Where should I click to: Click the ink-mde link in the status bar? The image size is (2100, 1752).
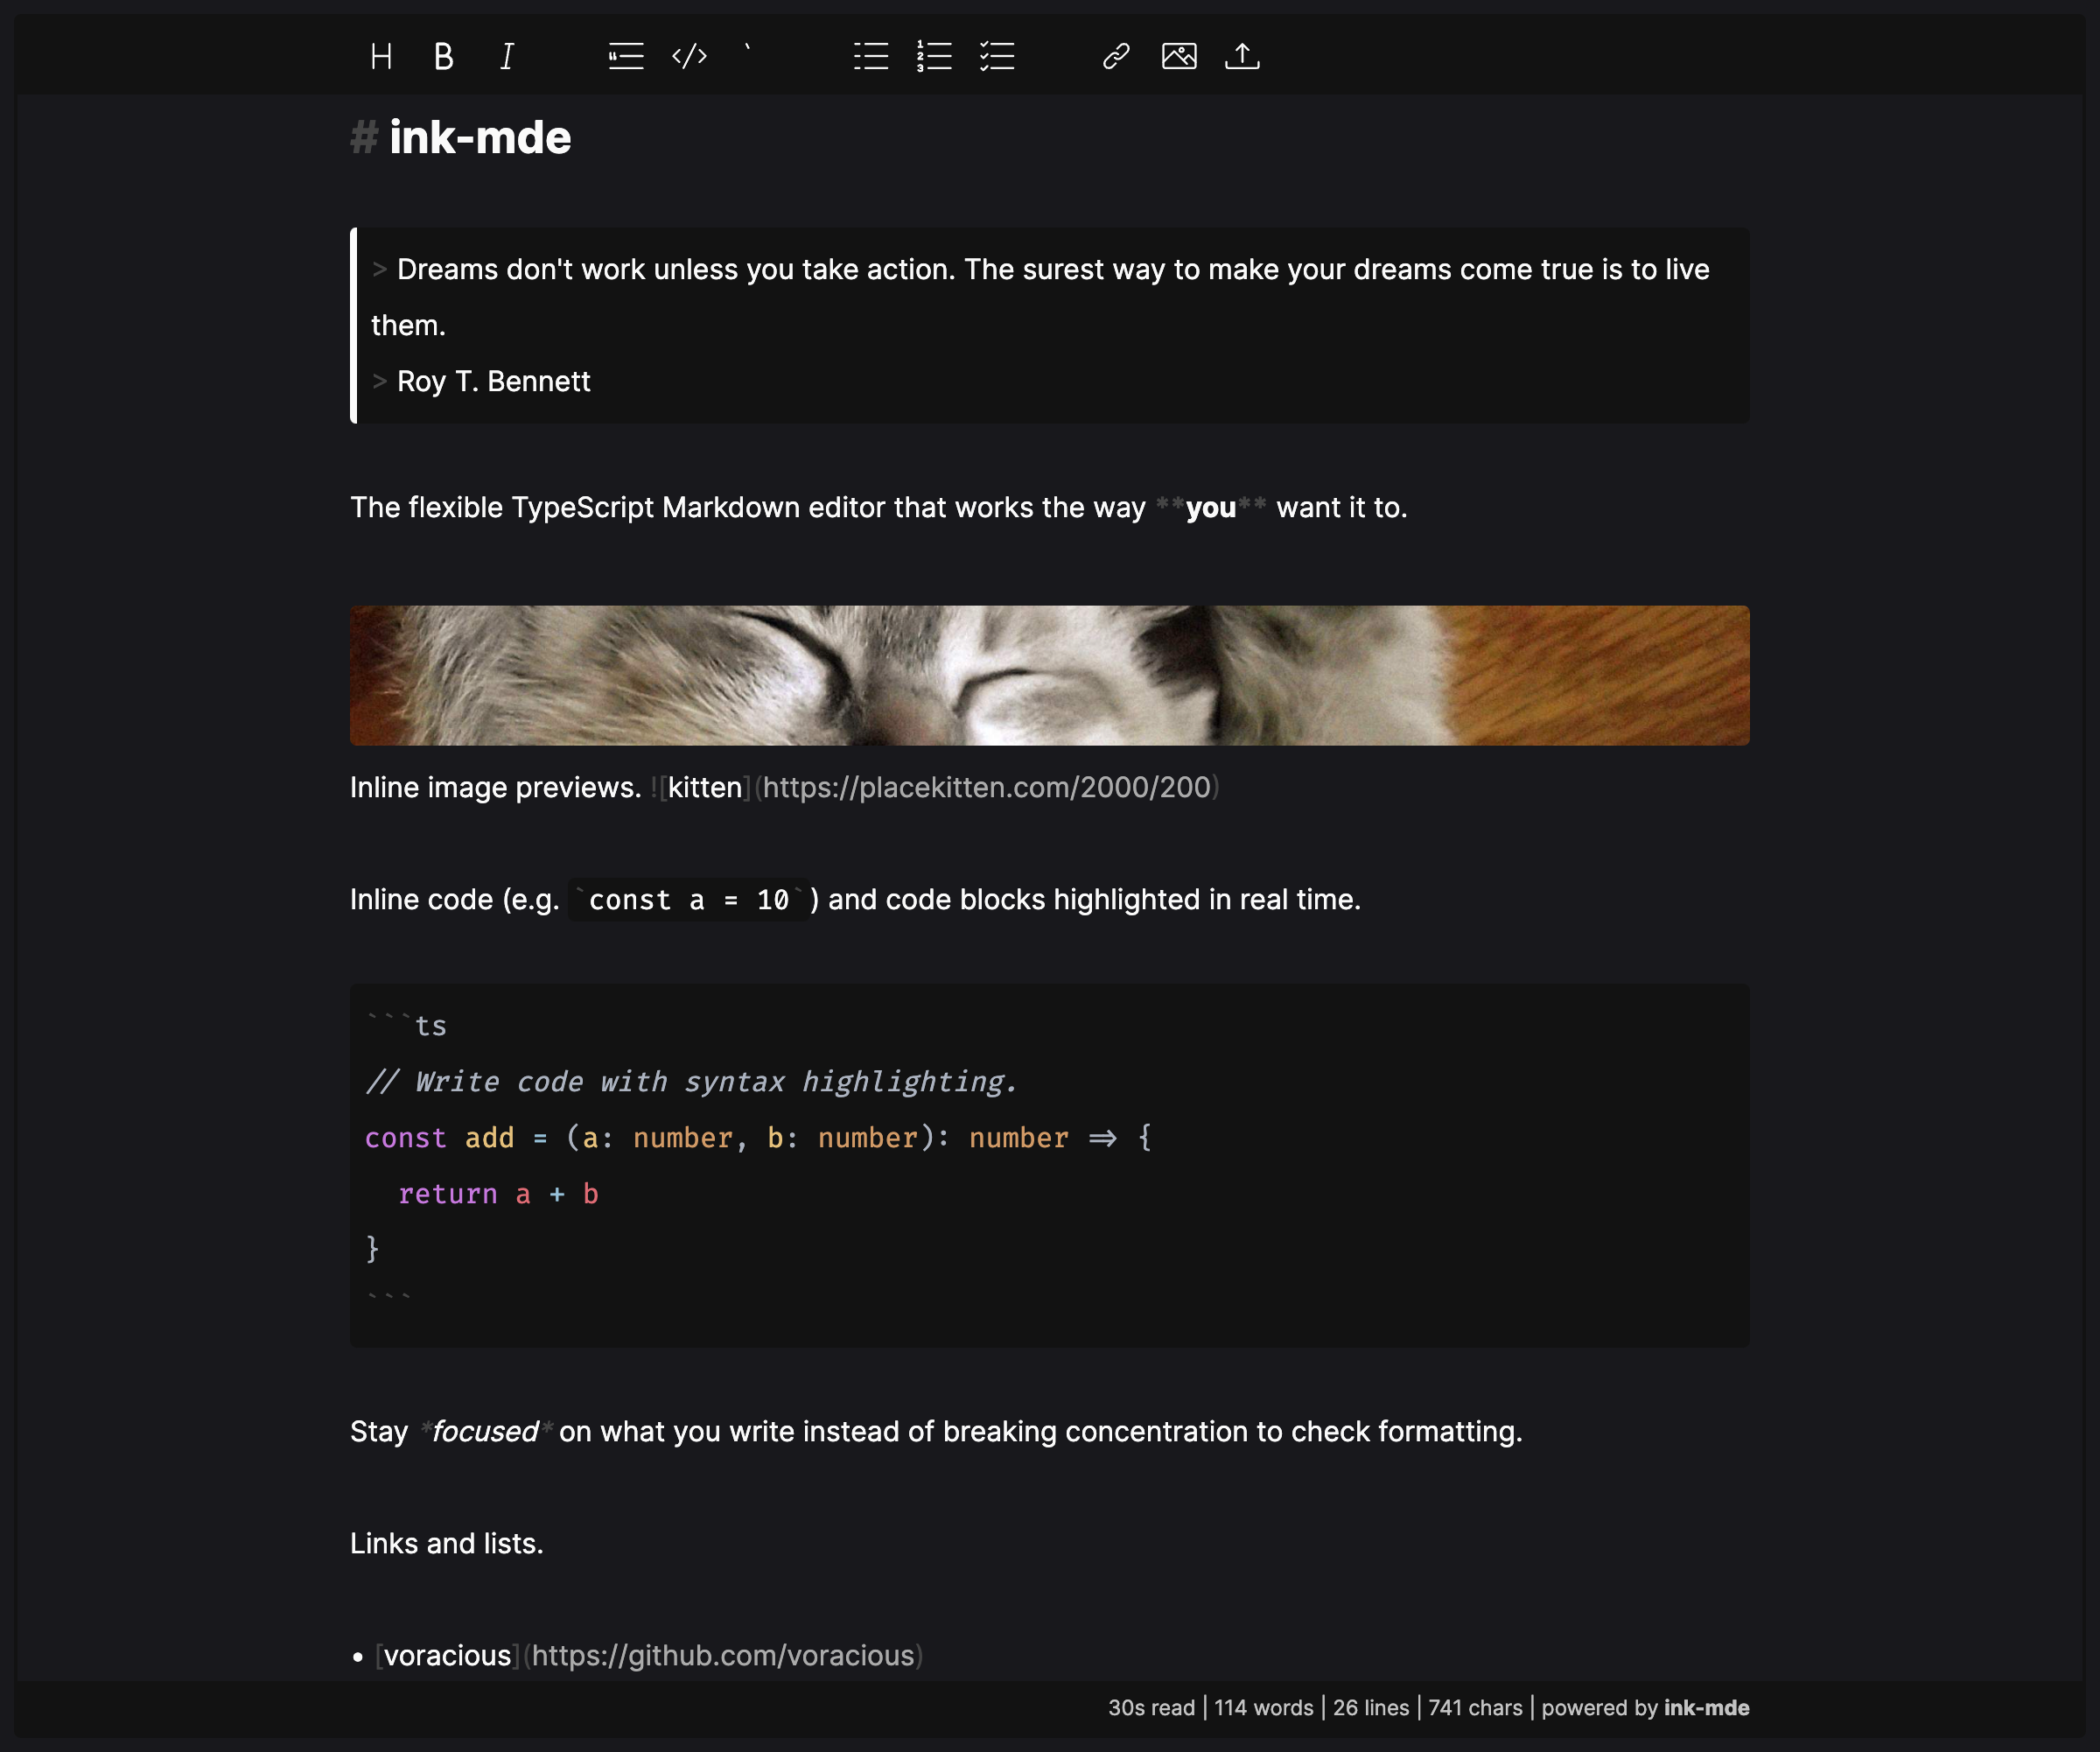click(x=1706, y=1708)
